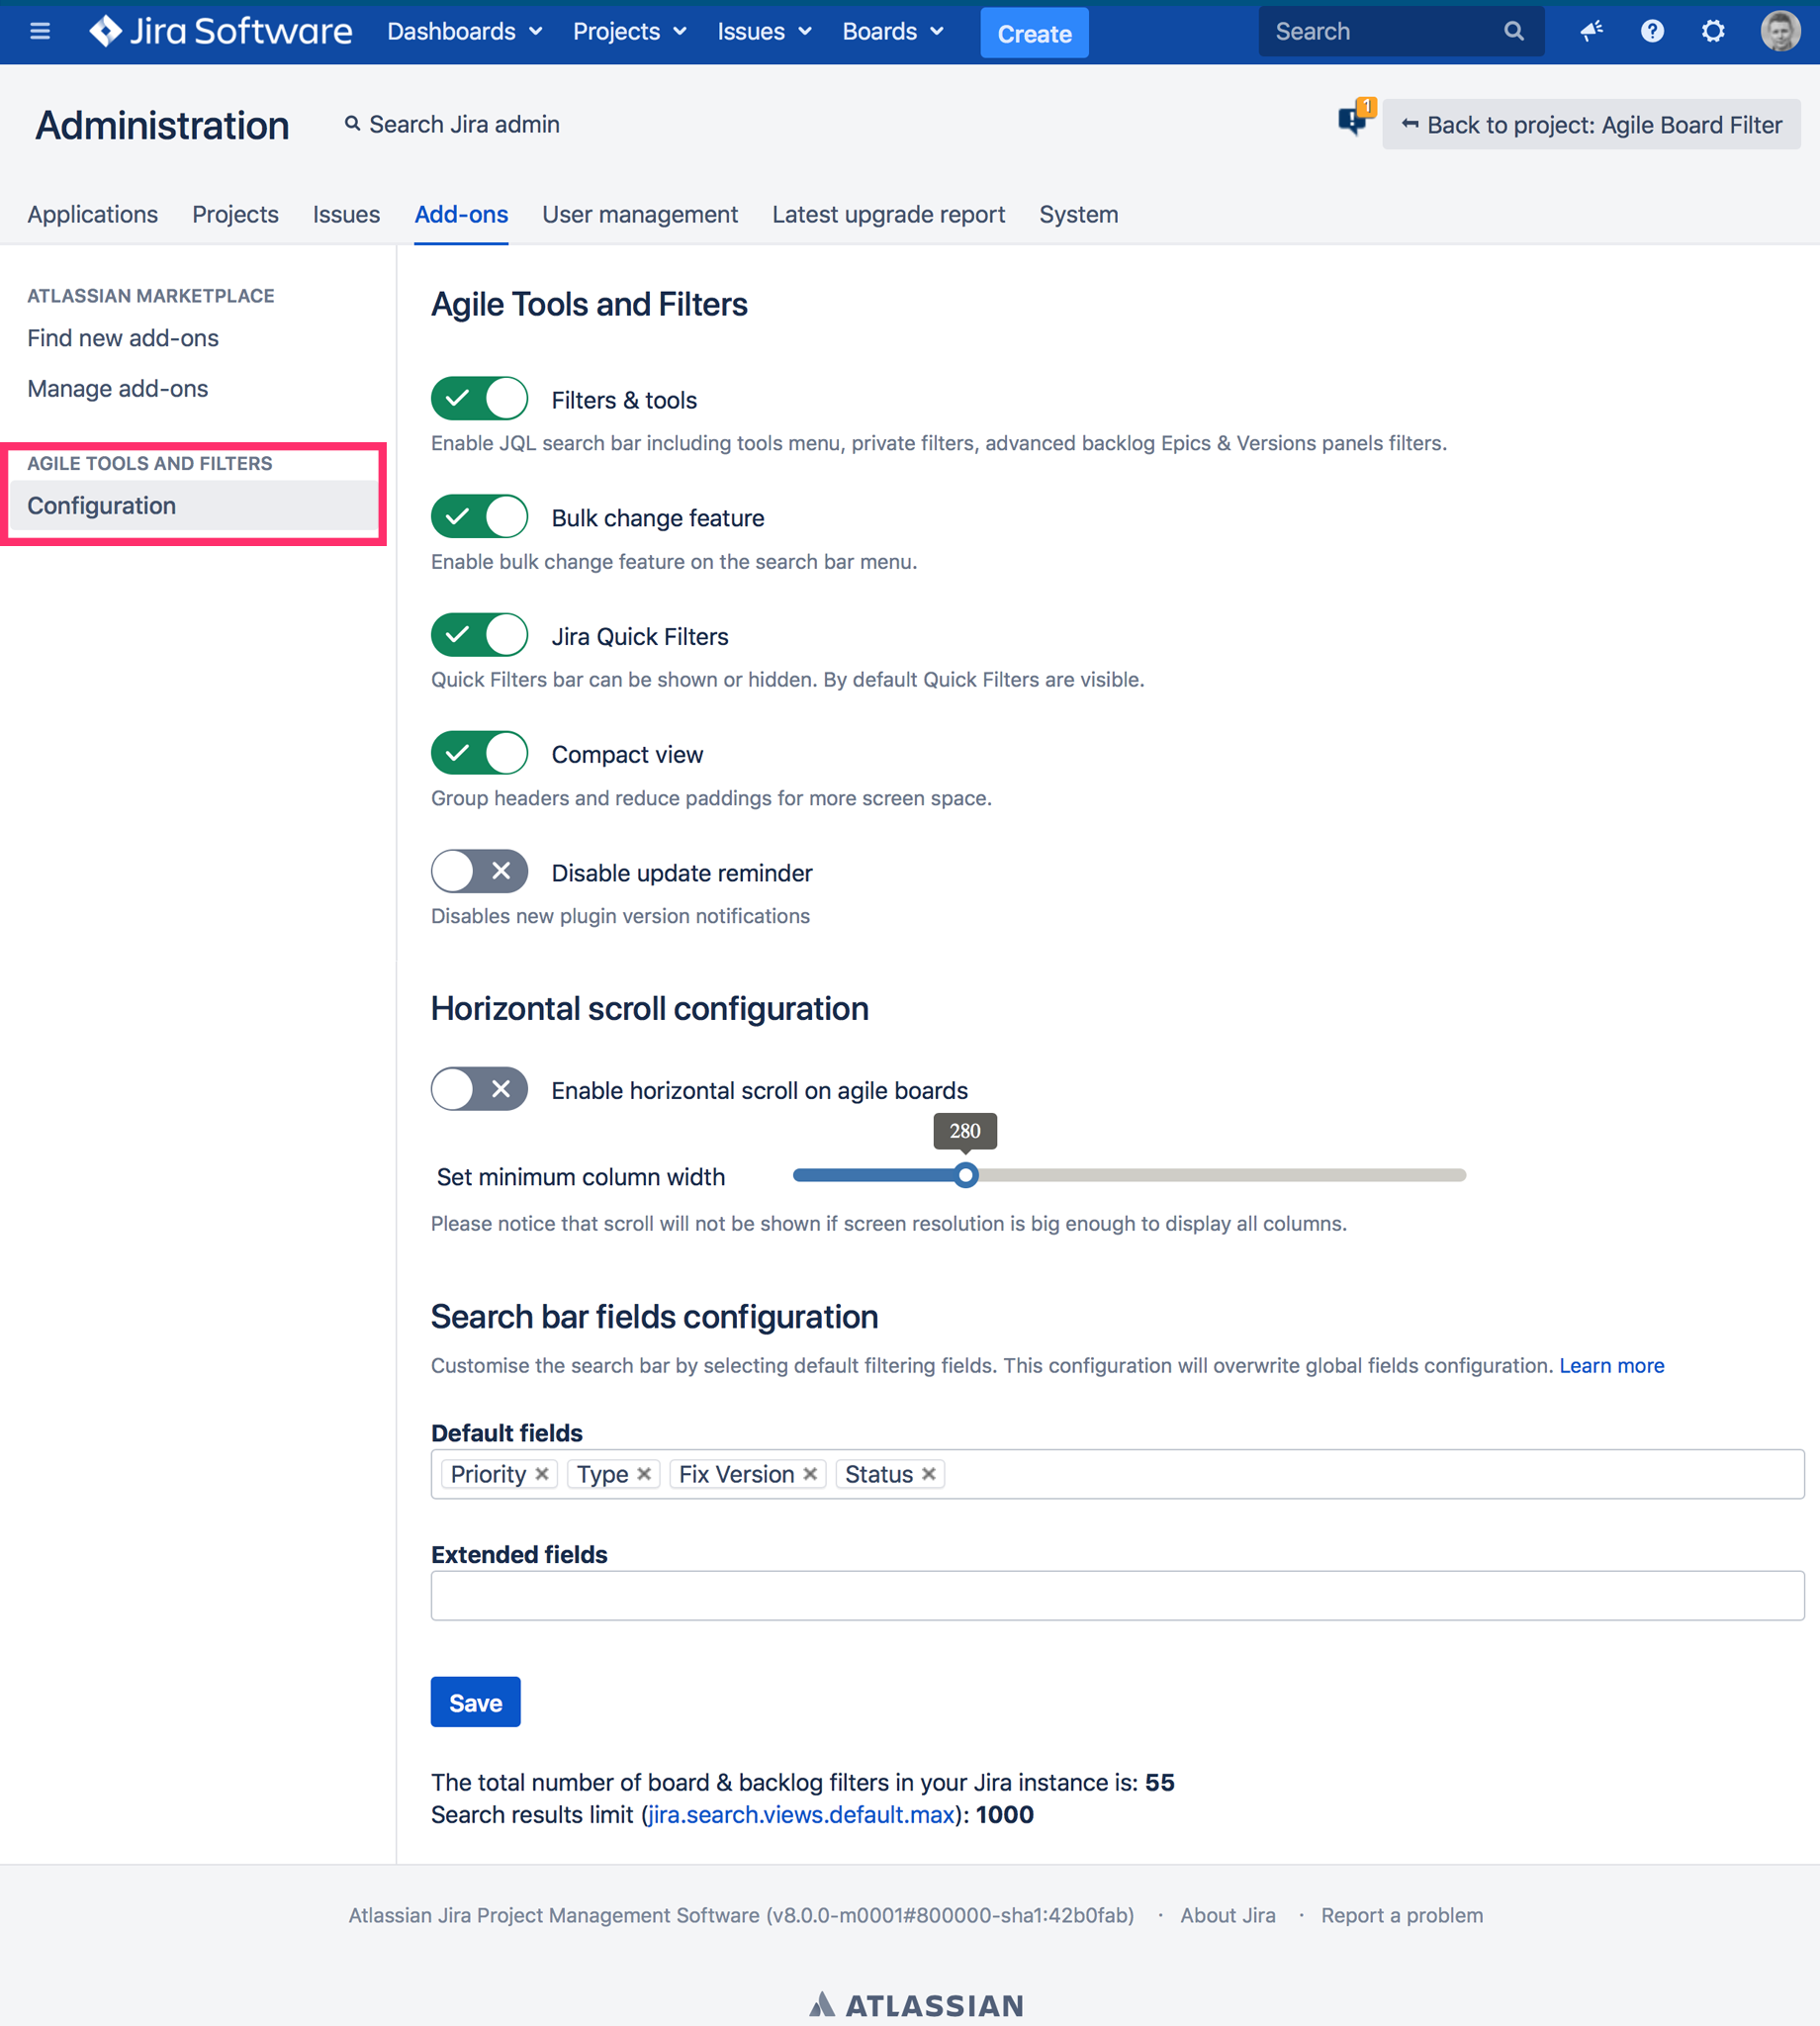Screen dimensions: 1820x2026
Task: Open the jira.search.views.default.max link
Action: point(800,1814)
